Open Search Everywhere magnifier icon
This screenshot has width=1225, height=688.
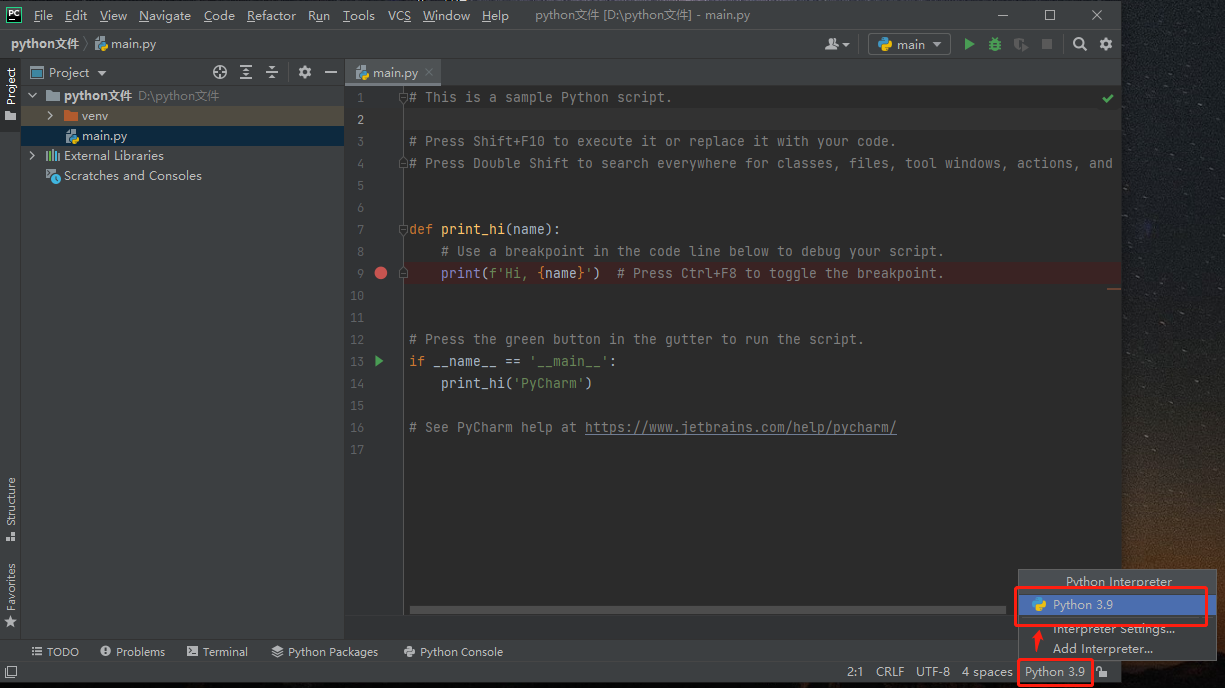[x=1080, y=44]
